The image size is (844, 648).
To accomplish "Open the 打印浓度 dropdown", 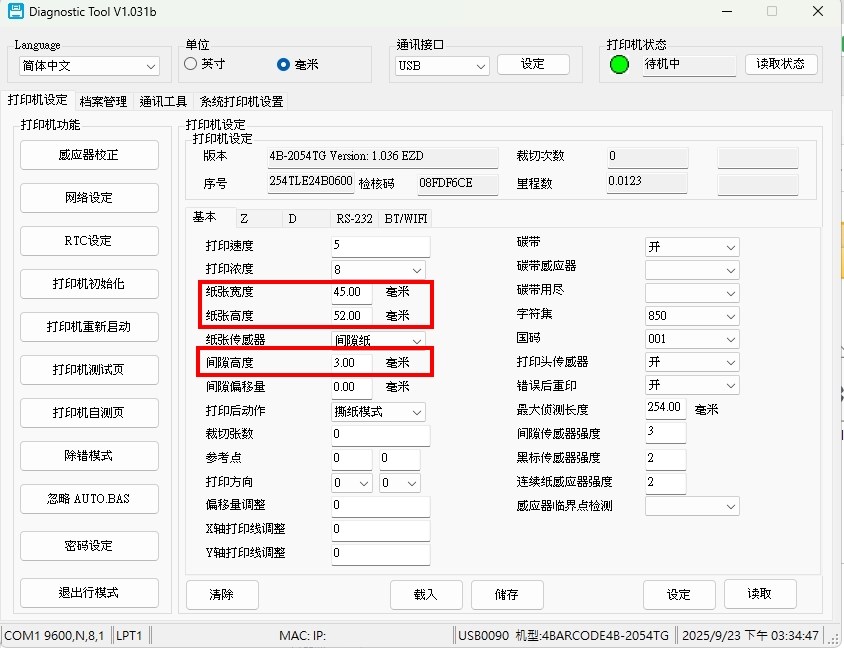I will (x=379, y=270).
